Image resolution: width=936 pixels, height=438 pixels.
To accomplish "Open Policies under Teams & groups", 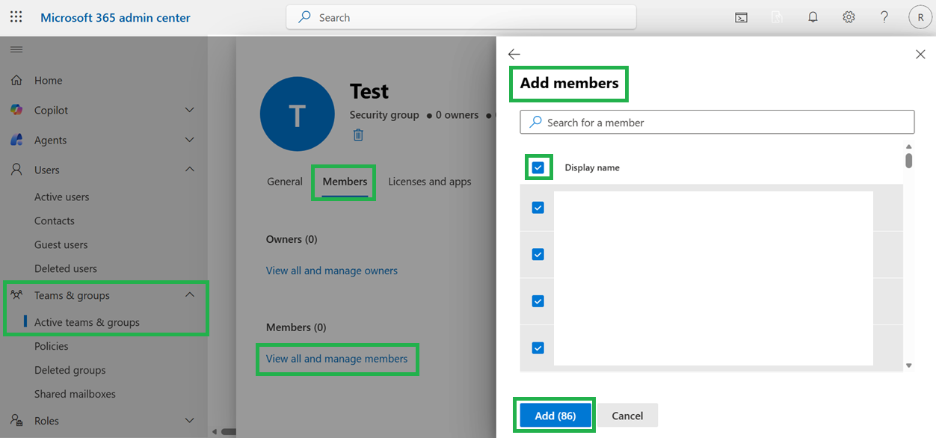I will pos(51,346).
